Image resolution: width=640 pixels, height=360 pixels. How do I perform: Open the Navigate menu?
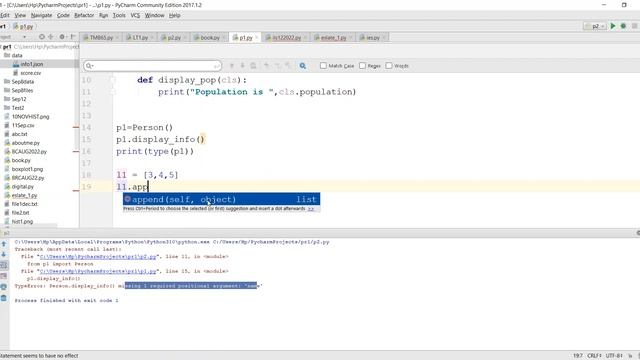click(x=42, y=16)
